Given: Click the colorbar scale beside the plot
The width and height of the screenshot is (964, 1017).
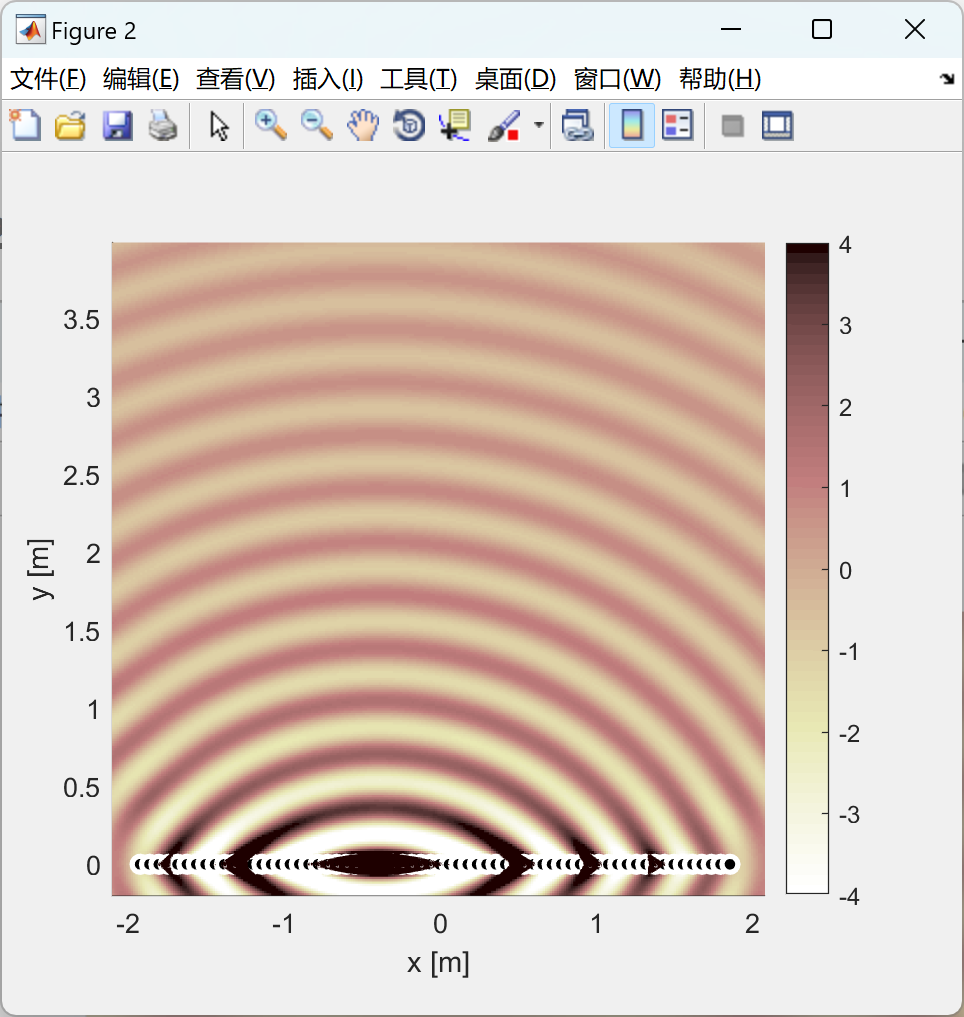Looking at the screenshot, I should point(807,568).
